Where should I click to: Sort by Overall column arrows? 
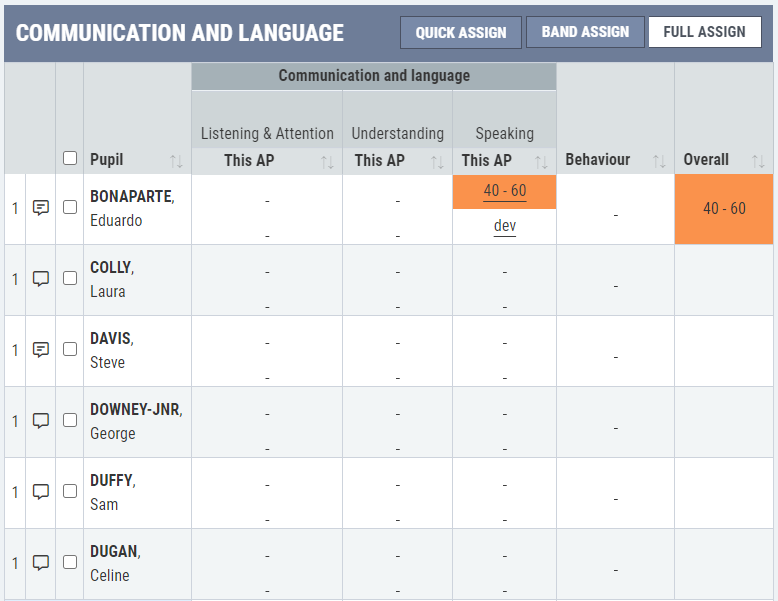tap(758, 161)
